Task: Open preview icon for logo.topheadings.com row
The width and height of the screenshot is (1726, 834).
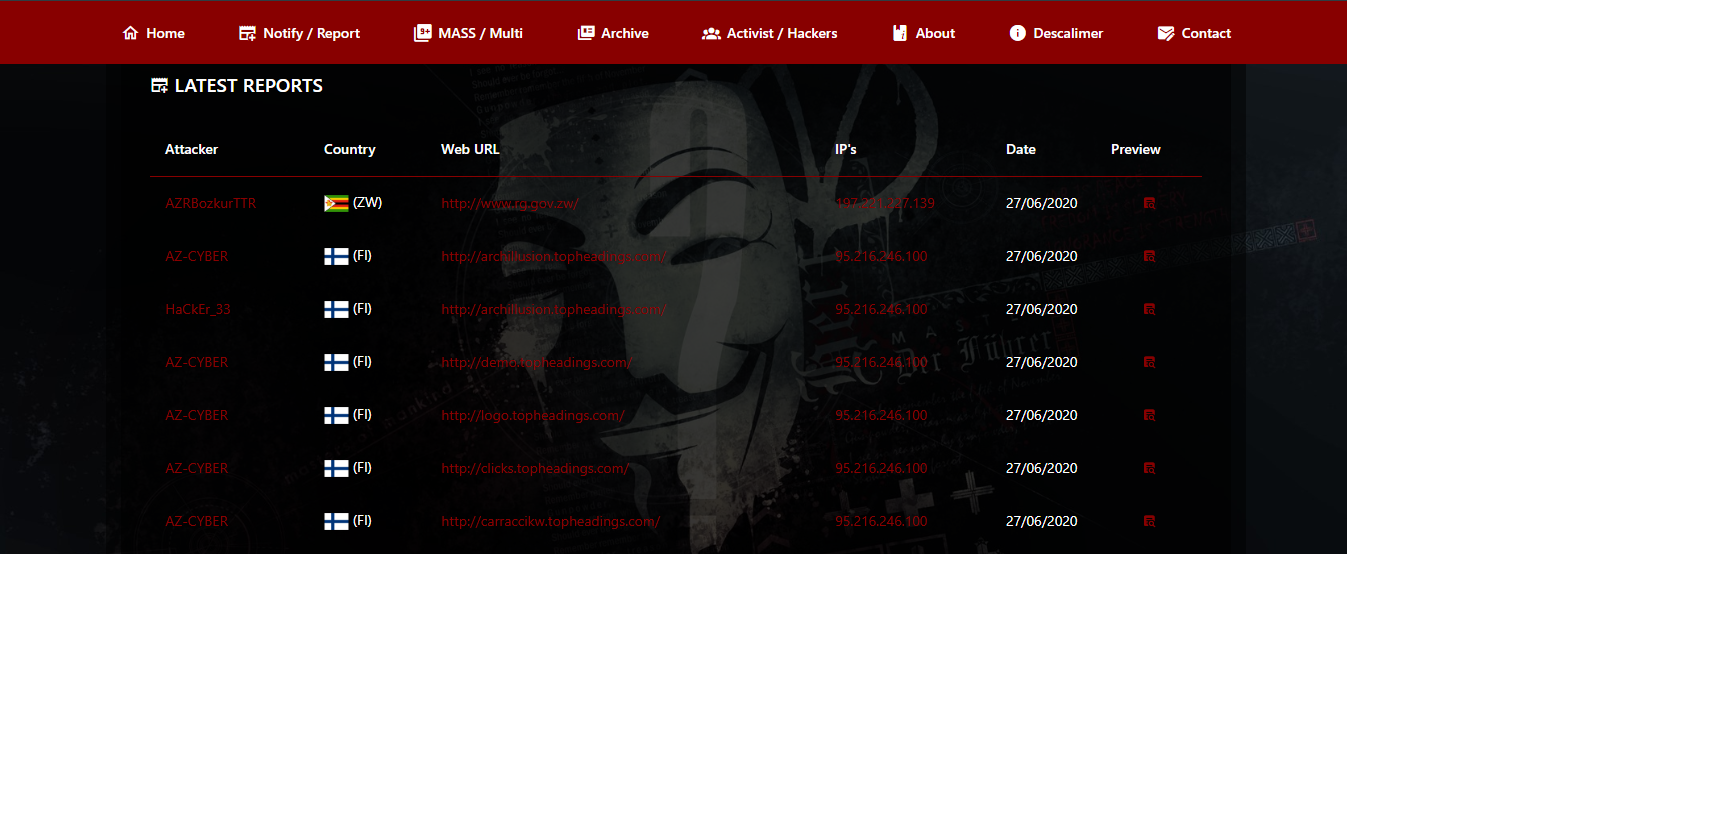Action: tap(1149, 415)
